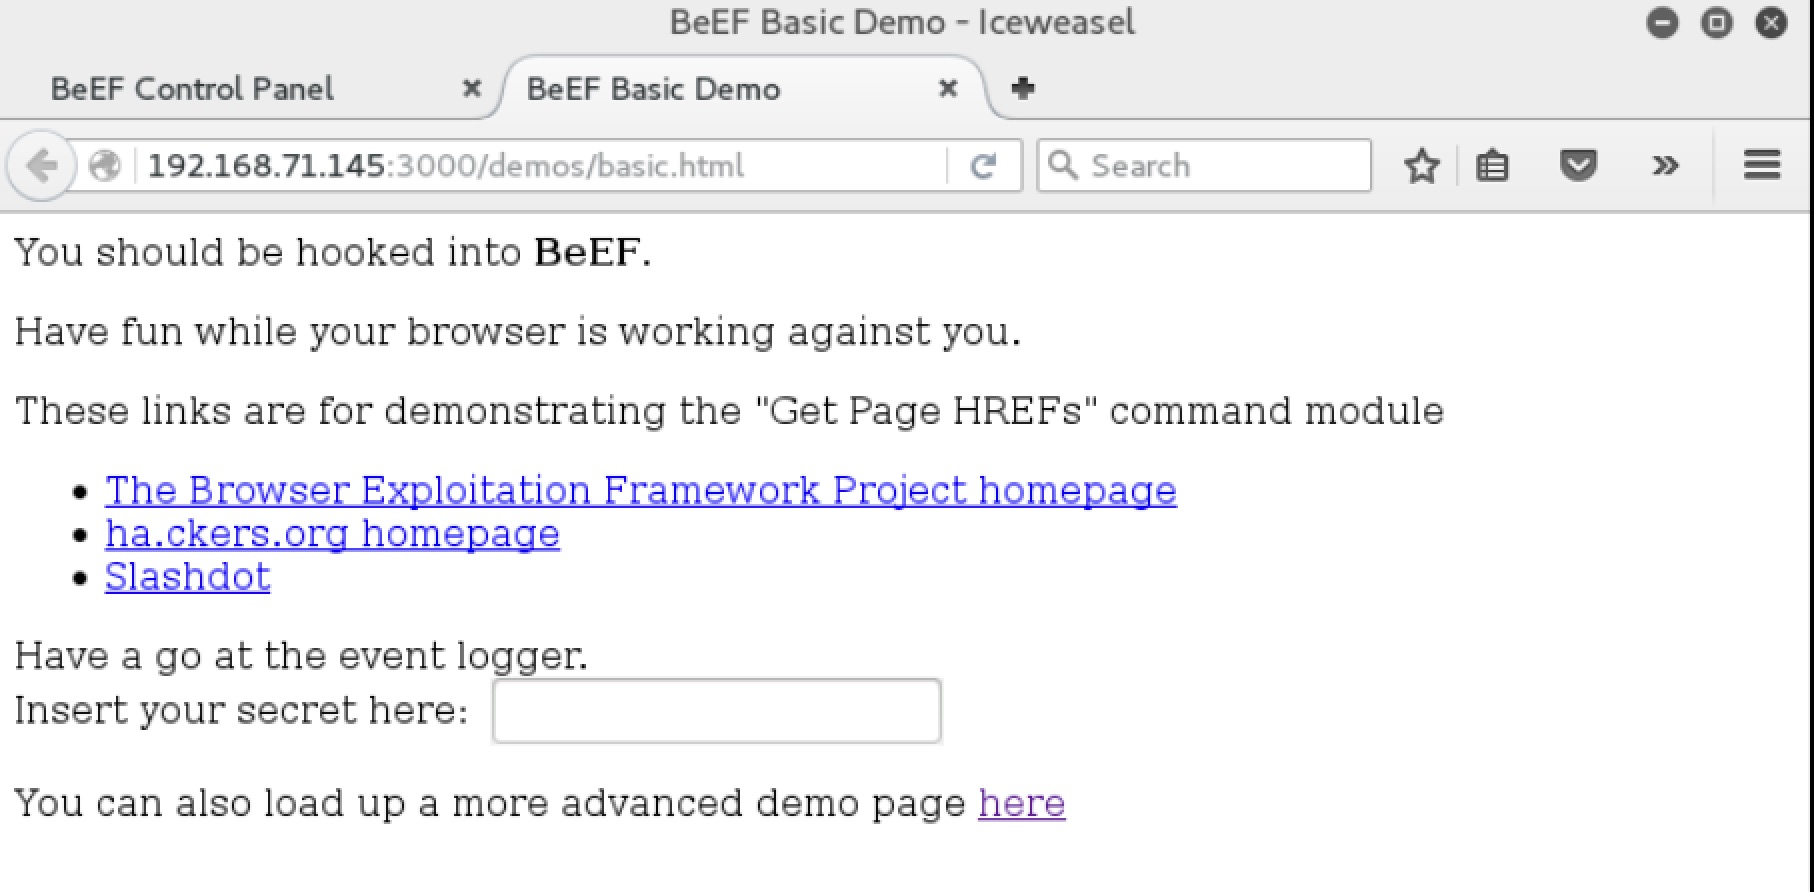Focus the Search box
This screenshot has height=892, width=1814.
(x=1204, y=166)
